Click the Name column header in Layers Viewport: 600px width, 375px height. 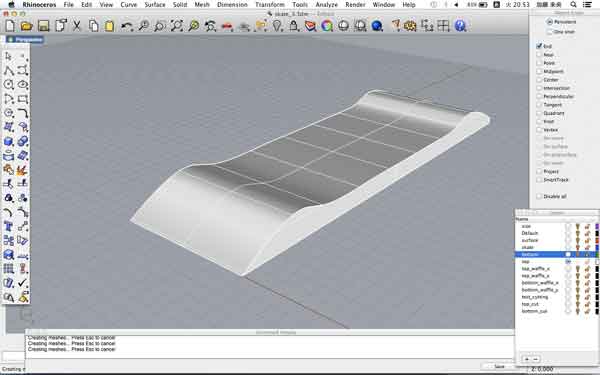tap(522, 219)
